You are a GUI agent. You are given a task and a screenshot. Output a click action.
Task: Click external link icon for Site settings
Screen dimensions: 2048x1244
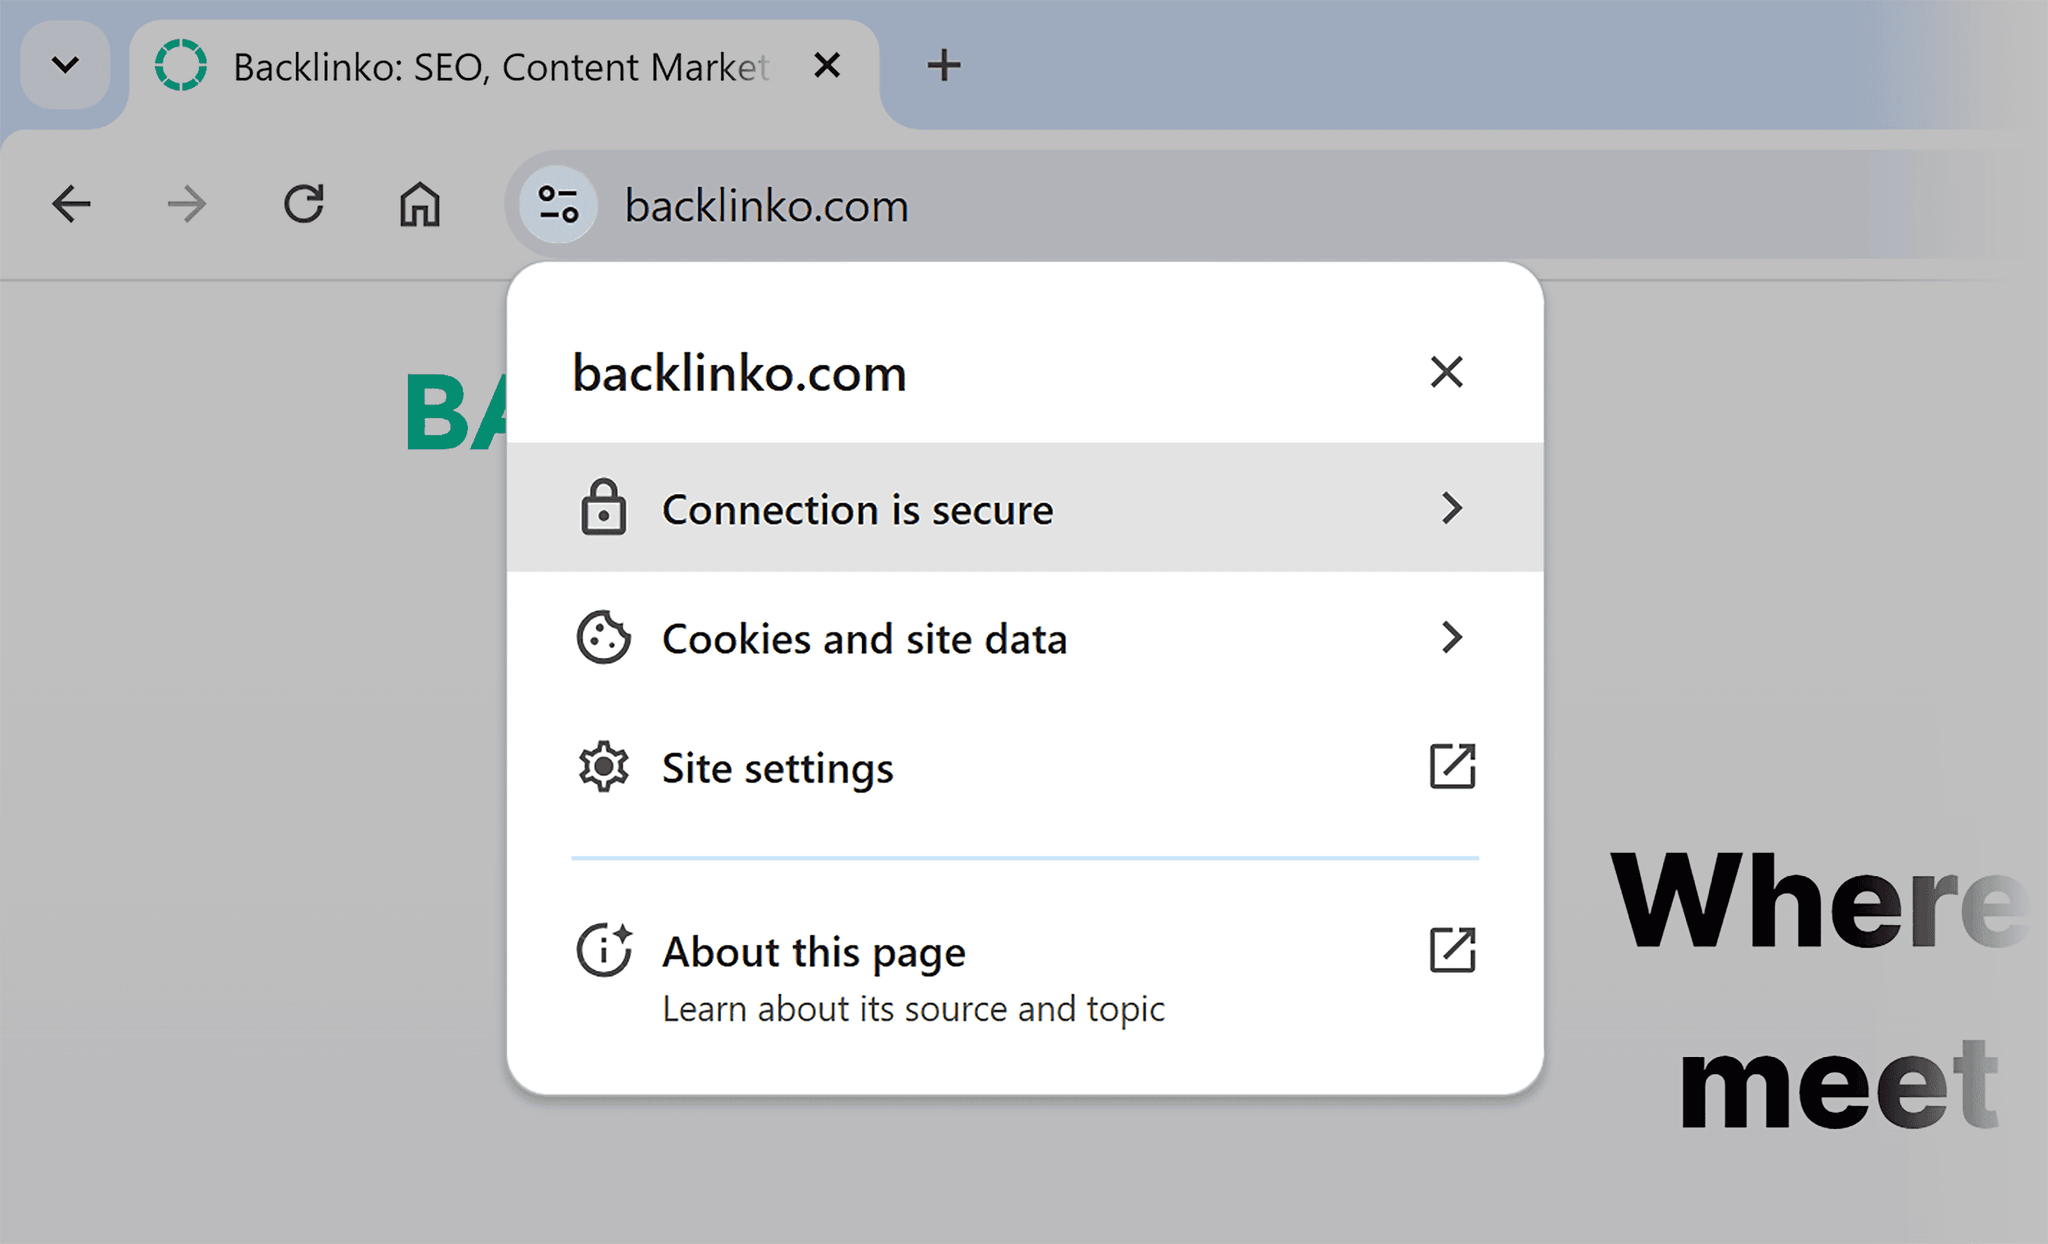(1452, 766)
